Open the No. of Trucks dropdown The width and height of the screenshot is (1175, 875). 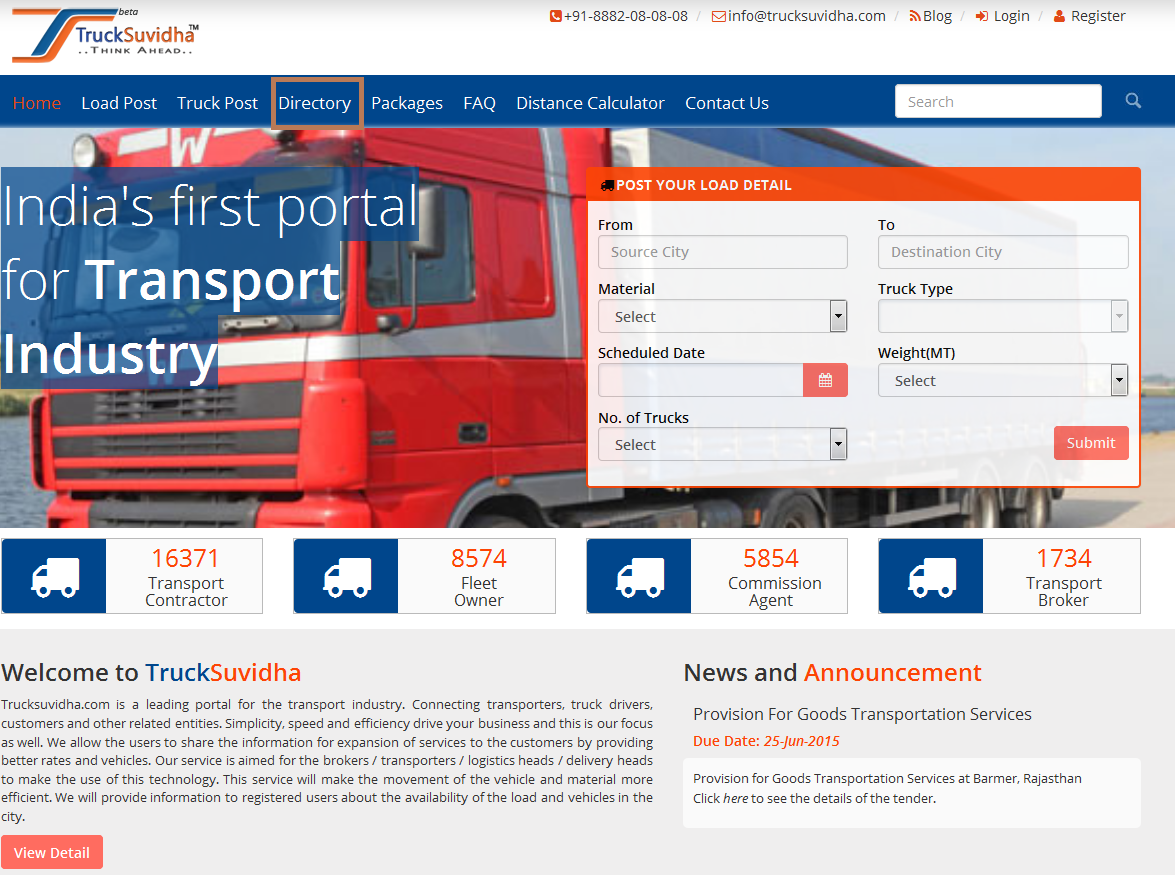(722, 445)
